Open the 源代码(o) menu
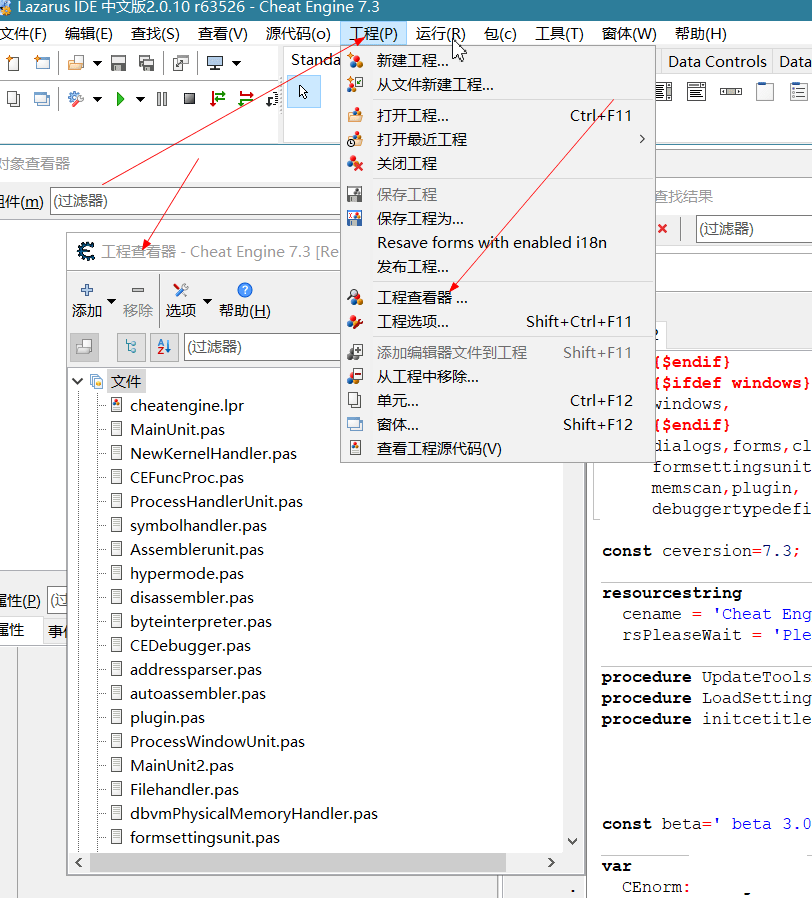812x898 pixels. pyautogui.click(x=298, y=34)
